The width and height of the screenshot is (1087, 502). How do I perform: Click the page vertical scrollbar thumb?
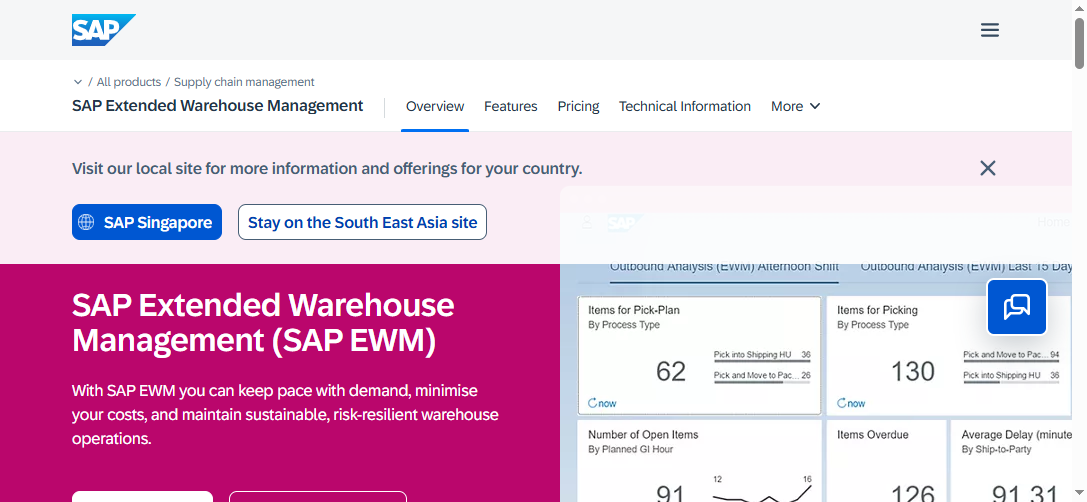pos(1079,43)
